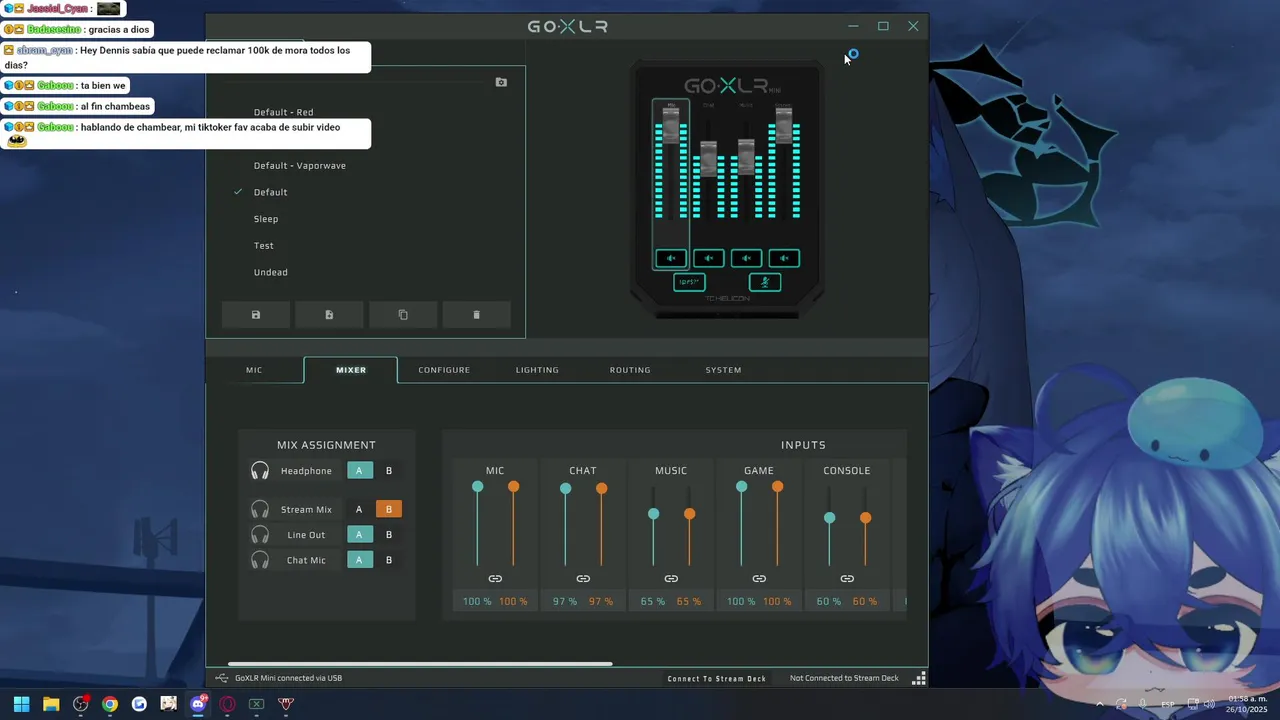Open Discord from the taskbar
The width and height of the screenshot is (1280, 720).
(198, 704)
